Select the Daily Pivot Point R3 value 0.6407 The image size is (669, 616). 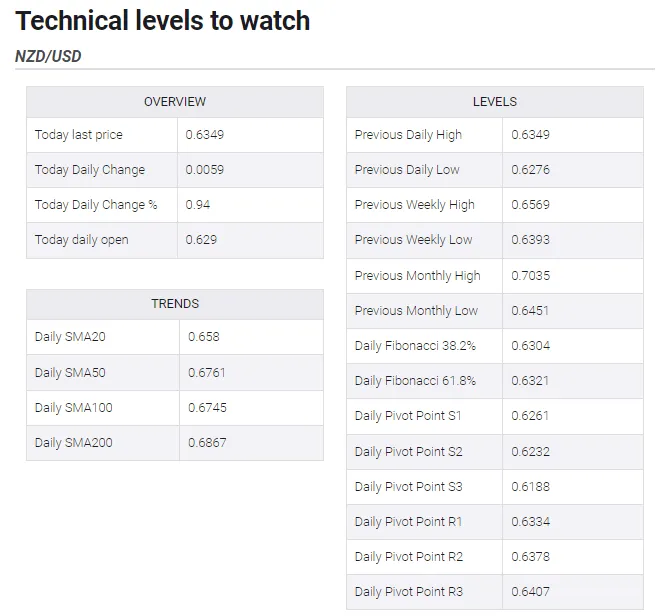pos(531,592)
